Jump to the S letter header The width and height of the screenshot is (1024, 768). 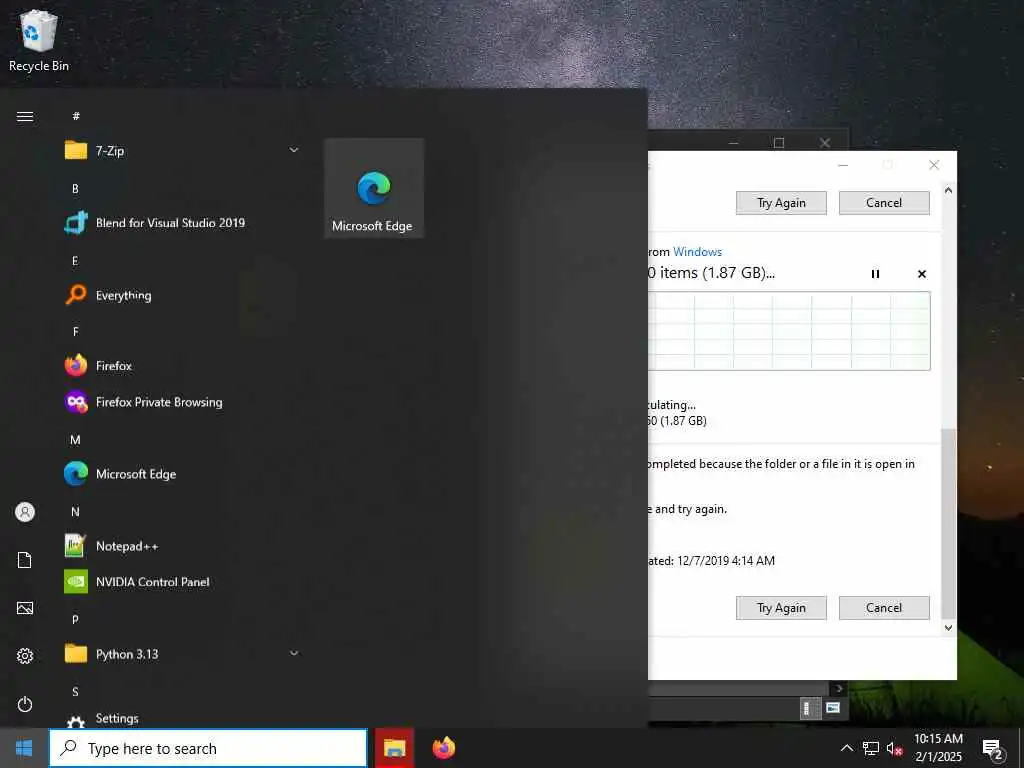click(x=75, y=692)
